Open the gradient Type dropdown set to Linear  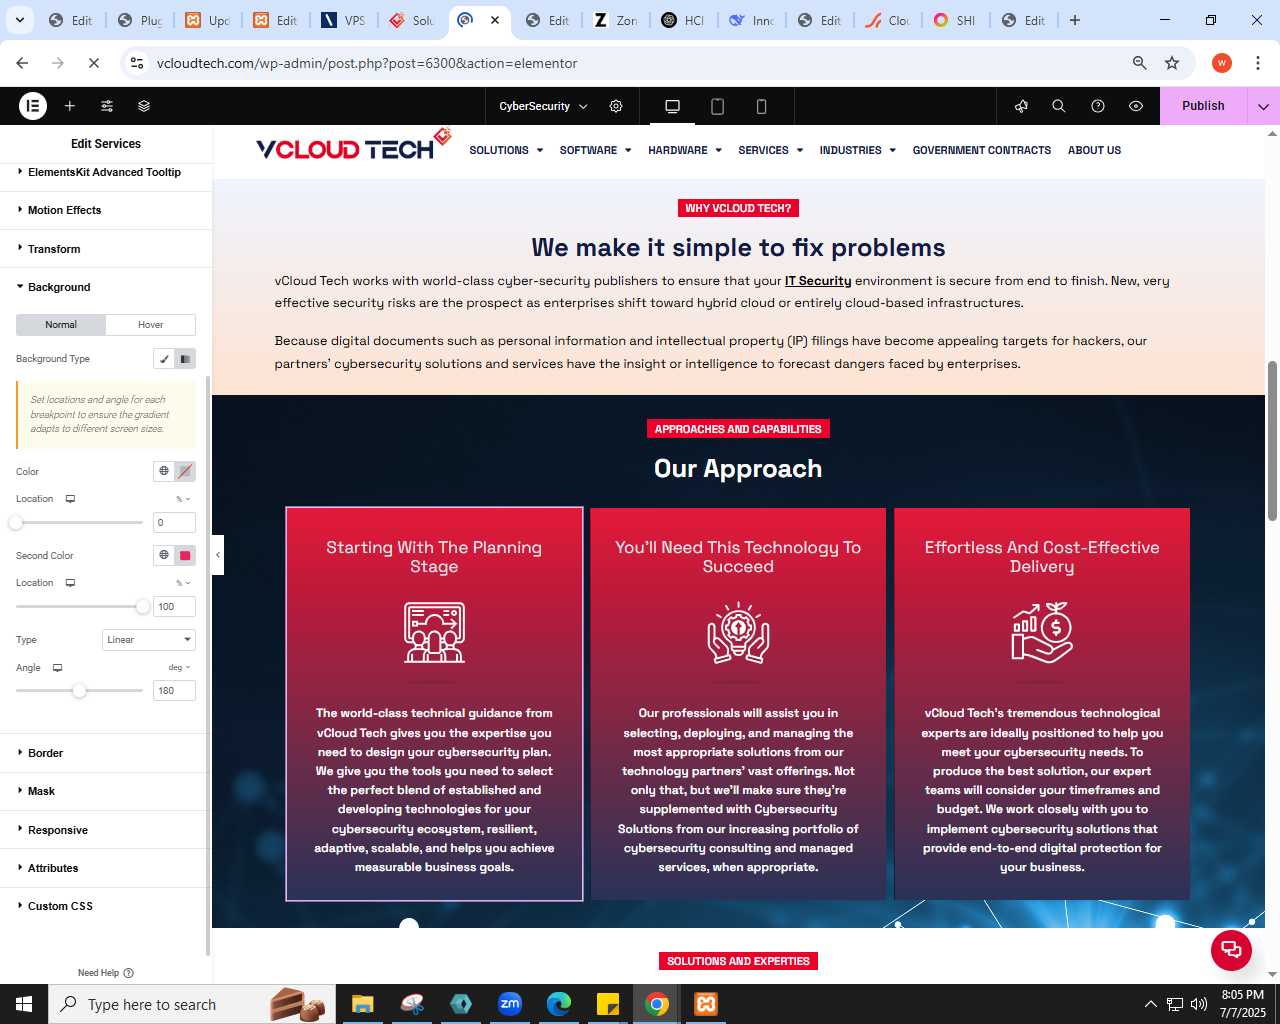click(149, 640)
